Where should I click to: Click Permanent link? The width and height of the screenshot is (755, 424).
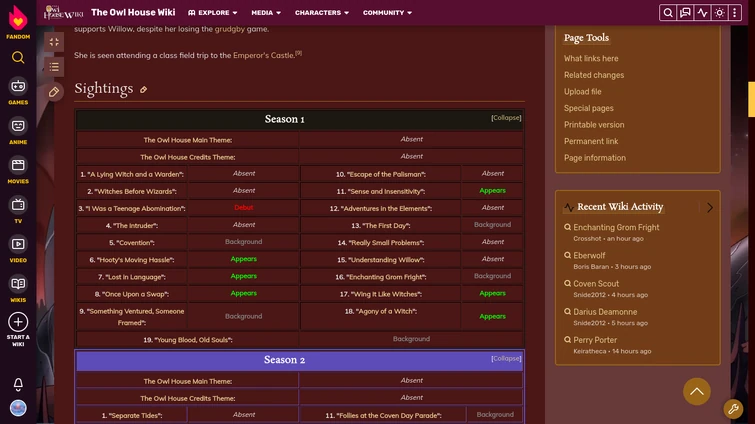591,141
